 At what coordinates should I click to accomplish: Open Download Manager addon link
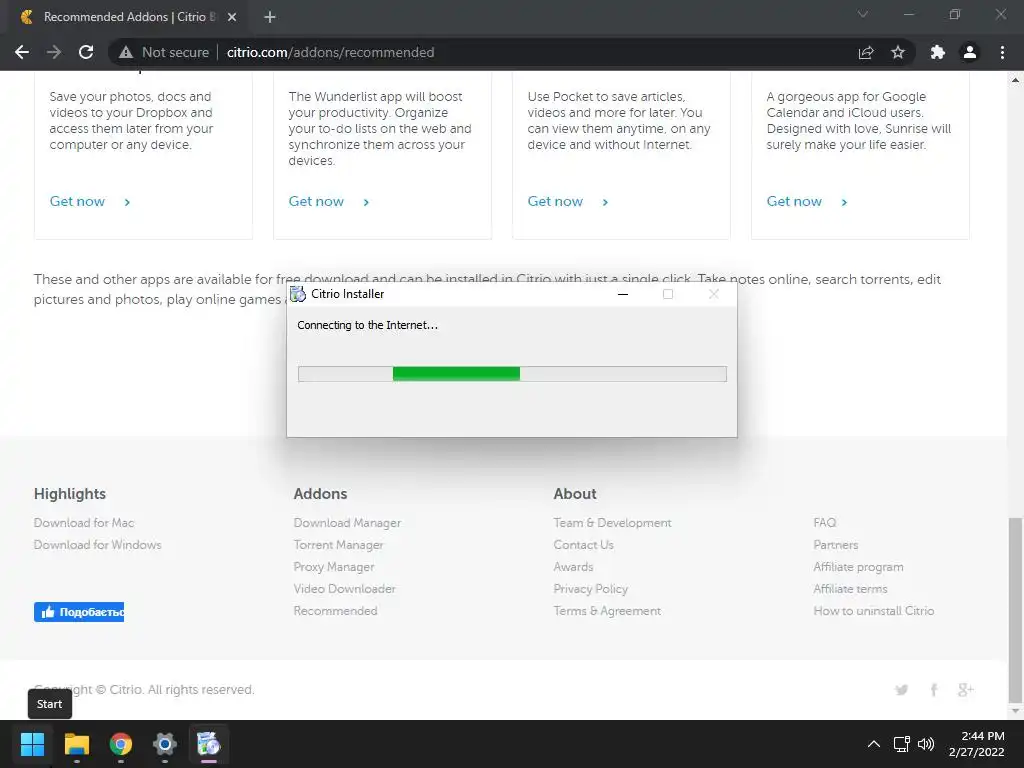[347, 522]
